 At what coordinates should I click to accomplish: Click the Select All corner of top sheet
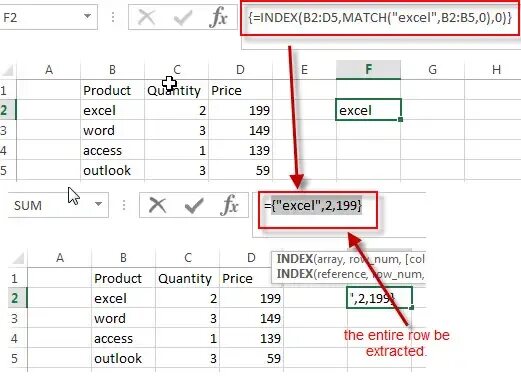point(7,70)
